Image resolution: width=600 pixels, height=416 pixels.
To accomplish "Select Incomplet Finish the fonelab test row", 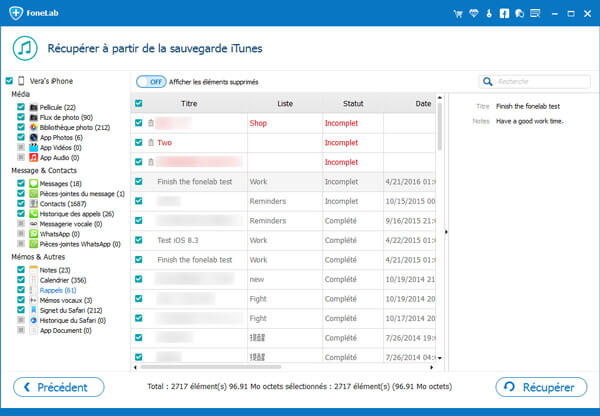I will click(283, 181).
